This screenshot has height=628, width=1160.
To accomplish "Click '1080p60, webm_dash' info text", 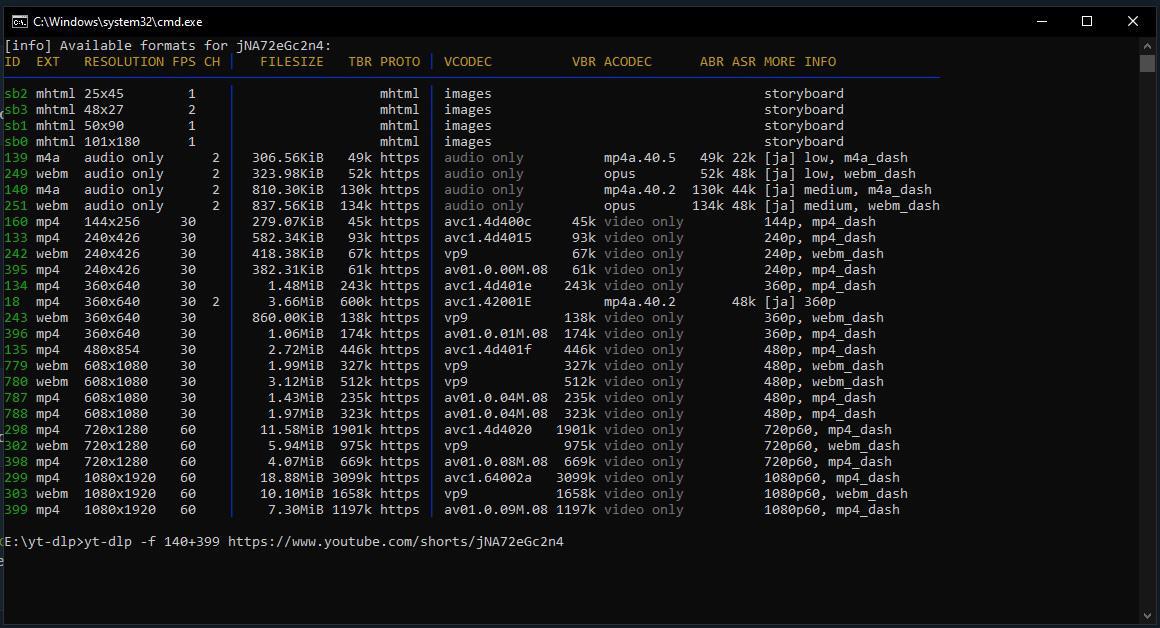I will click(836, 494).
